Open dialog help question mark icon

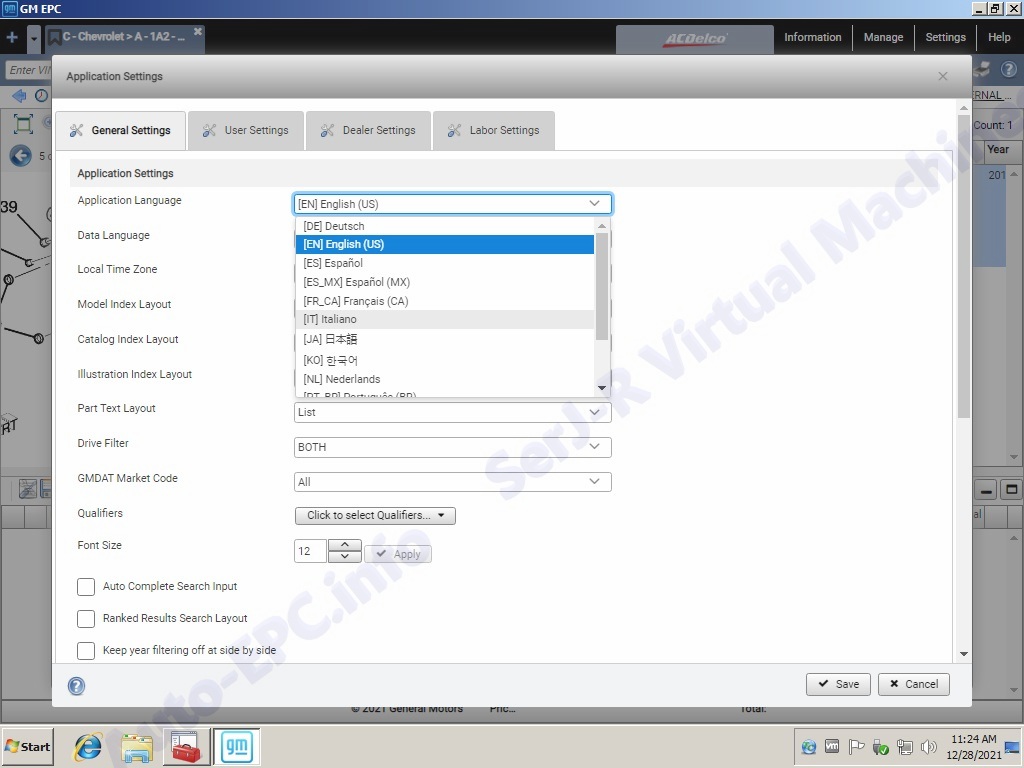click(x=76, y=686)
